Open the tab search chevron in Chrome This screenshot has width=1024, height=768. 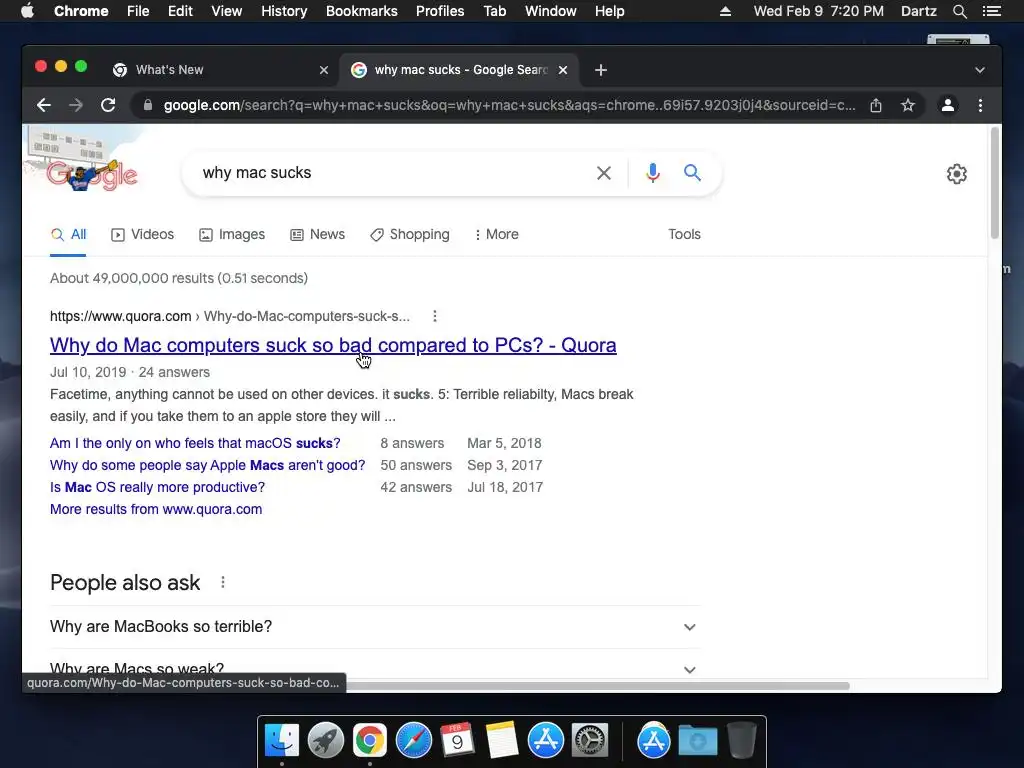click(x=980, y=70)
